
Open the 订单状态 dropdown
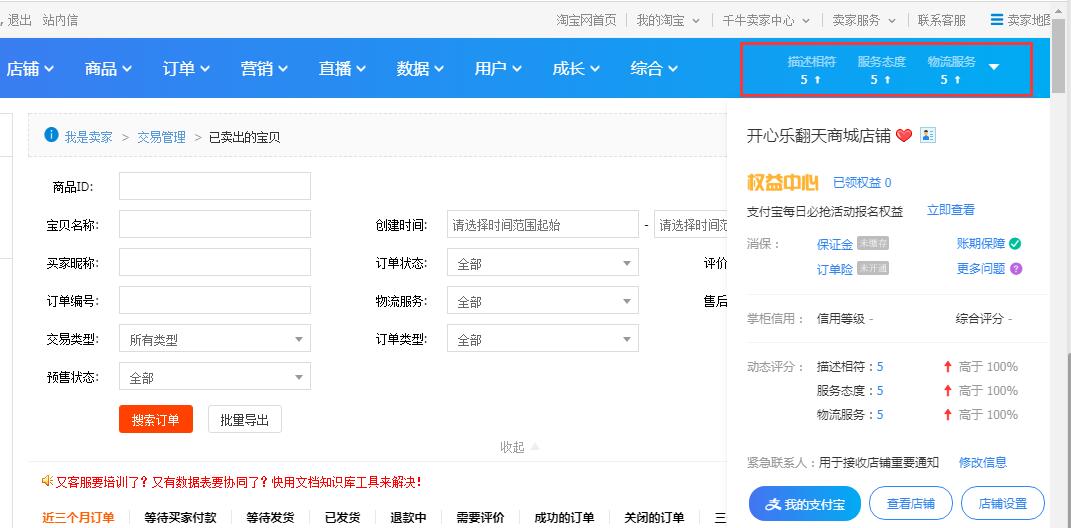pyautogui.click(x=543, y=263)
